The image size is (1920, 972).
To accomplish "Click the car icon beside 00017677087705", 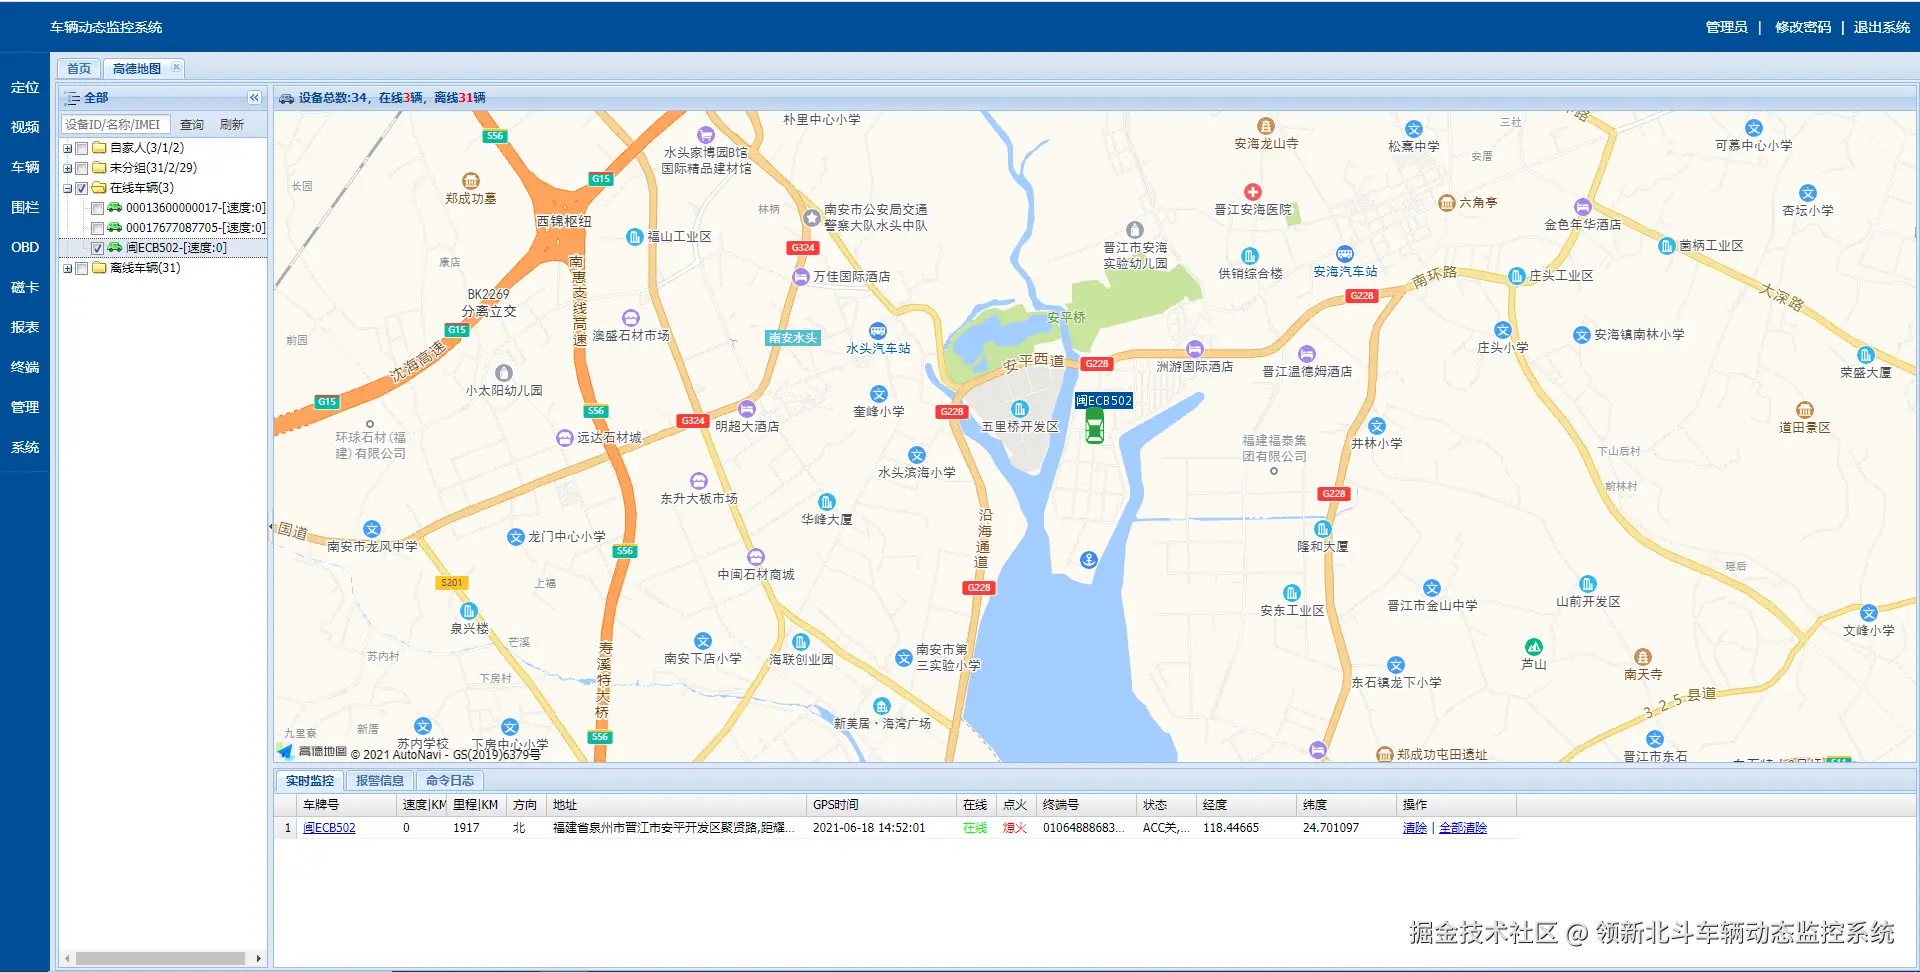I will (x=115, y=228).
